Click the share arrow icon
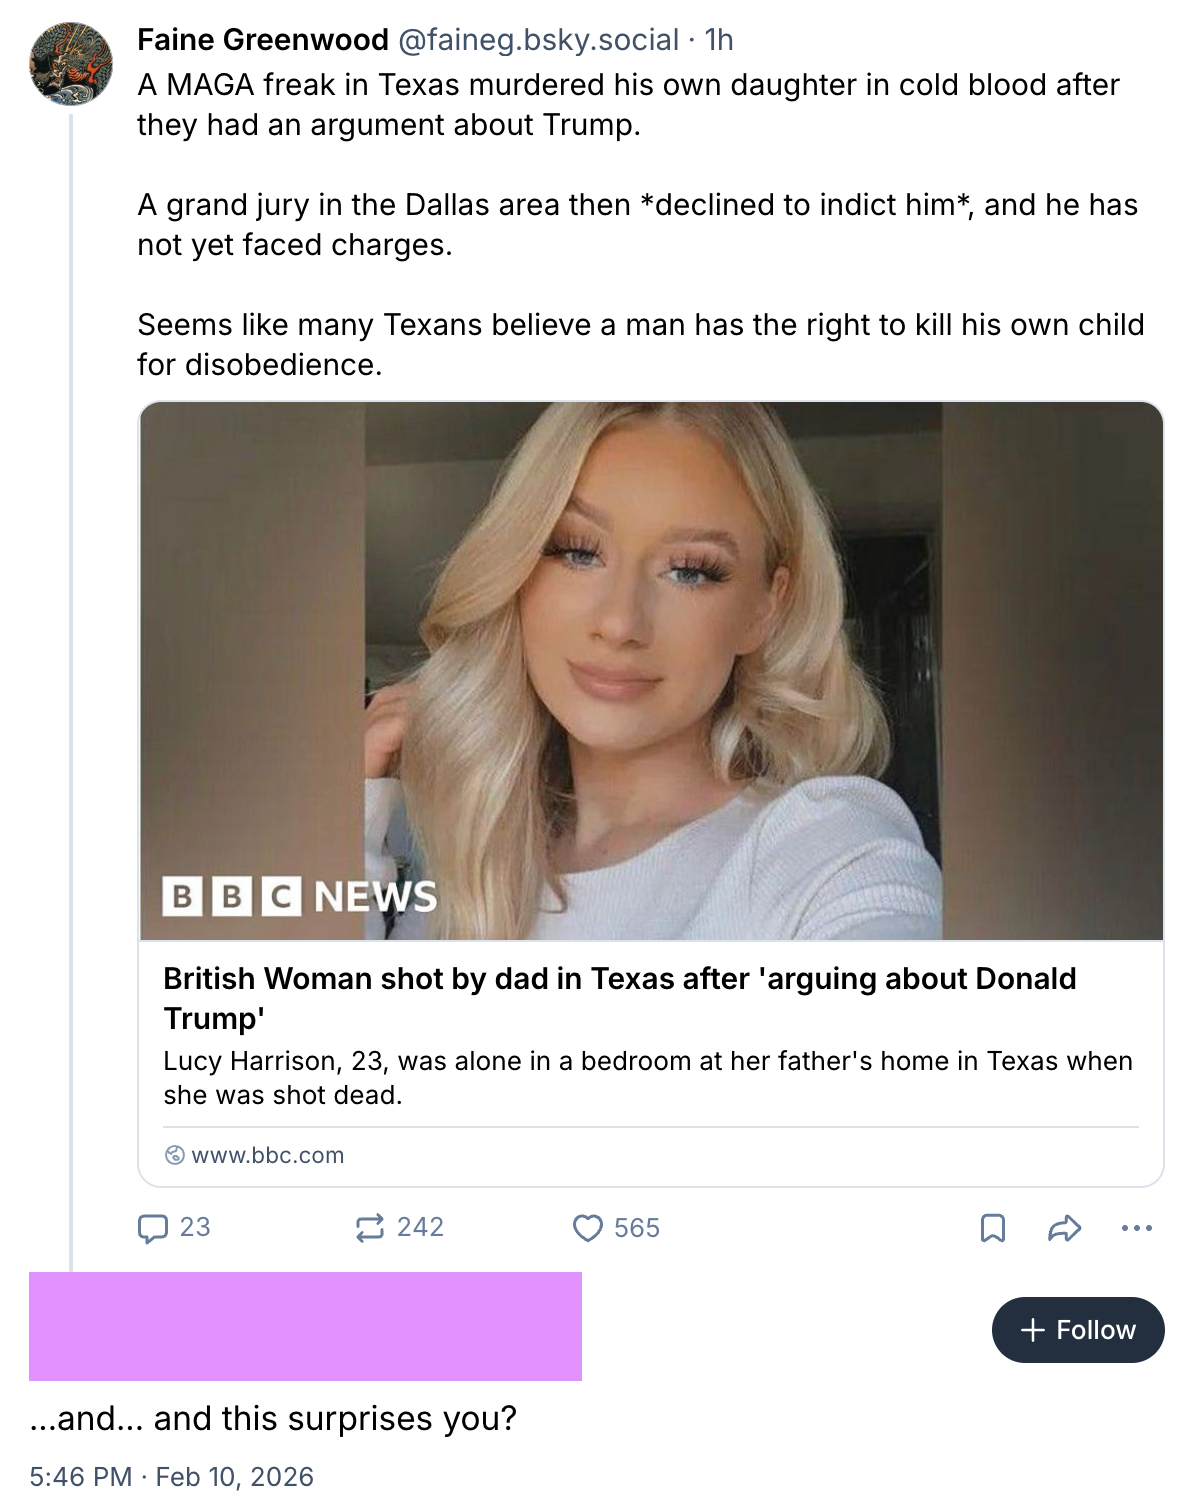The image size is (1188, 1504). click(x=1064, y=1228)
